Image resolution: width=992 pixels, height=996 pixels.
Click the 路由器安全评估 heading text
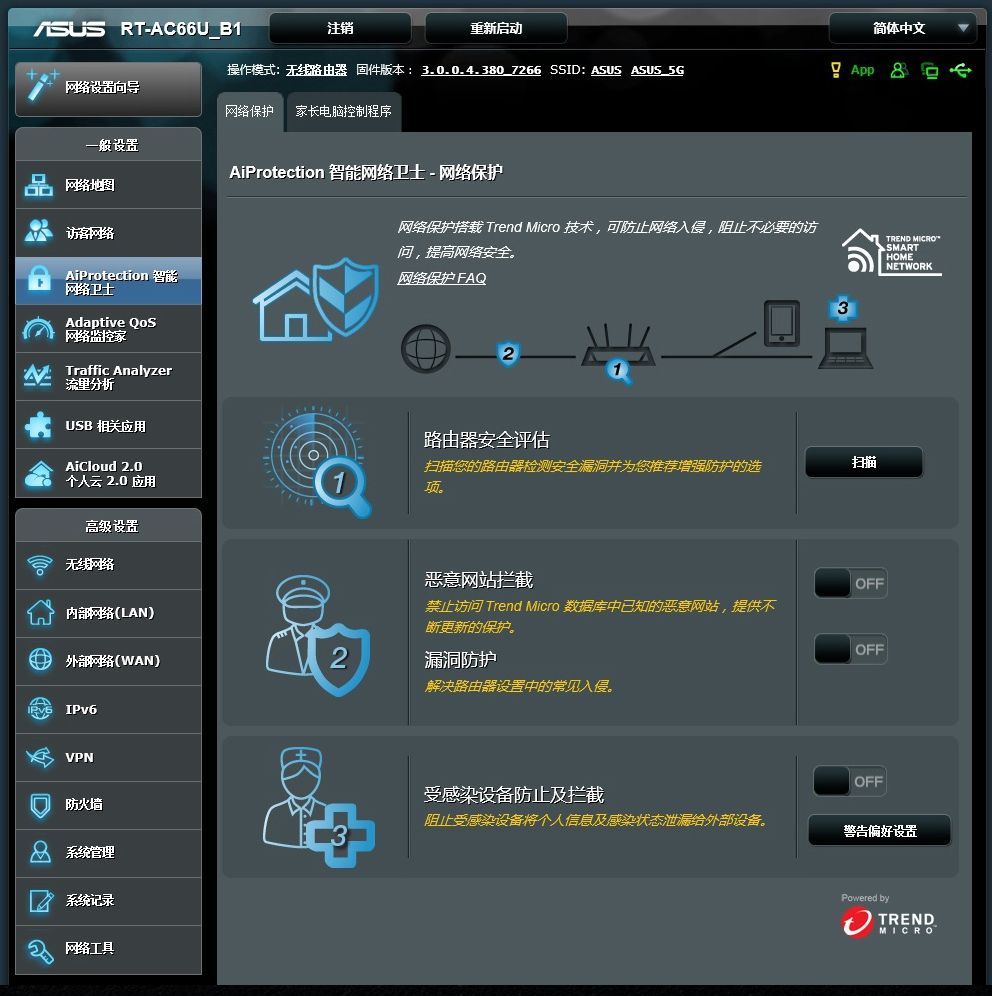pyautogui.click(x=486, y=440)
